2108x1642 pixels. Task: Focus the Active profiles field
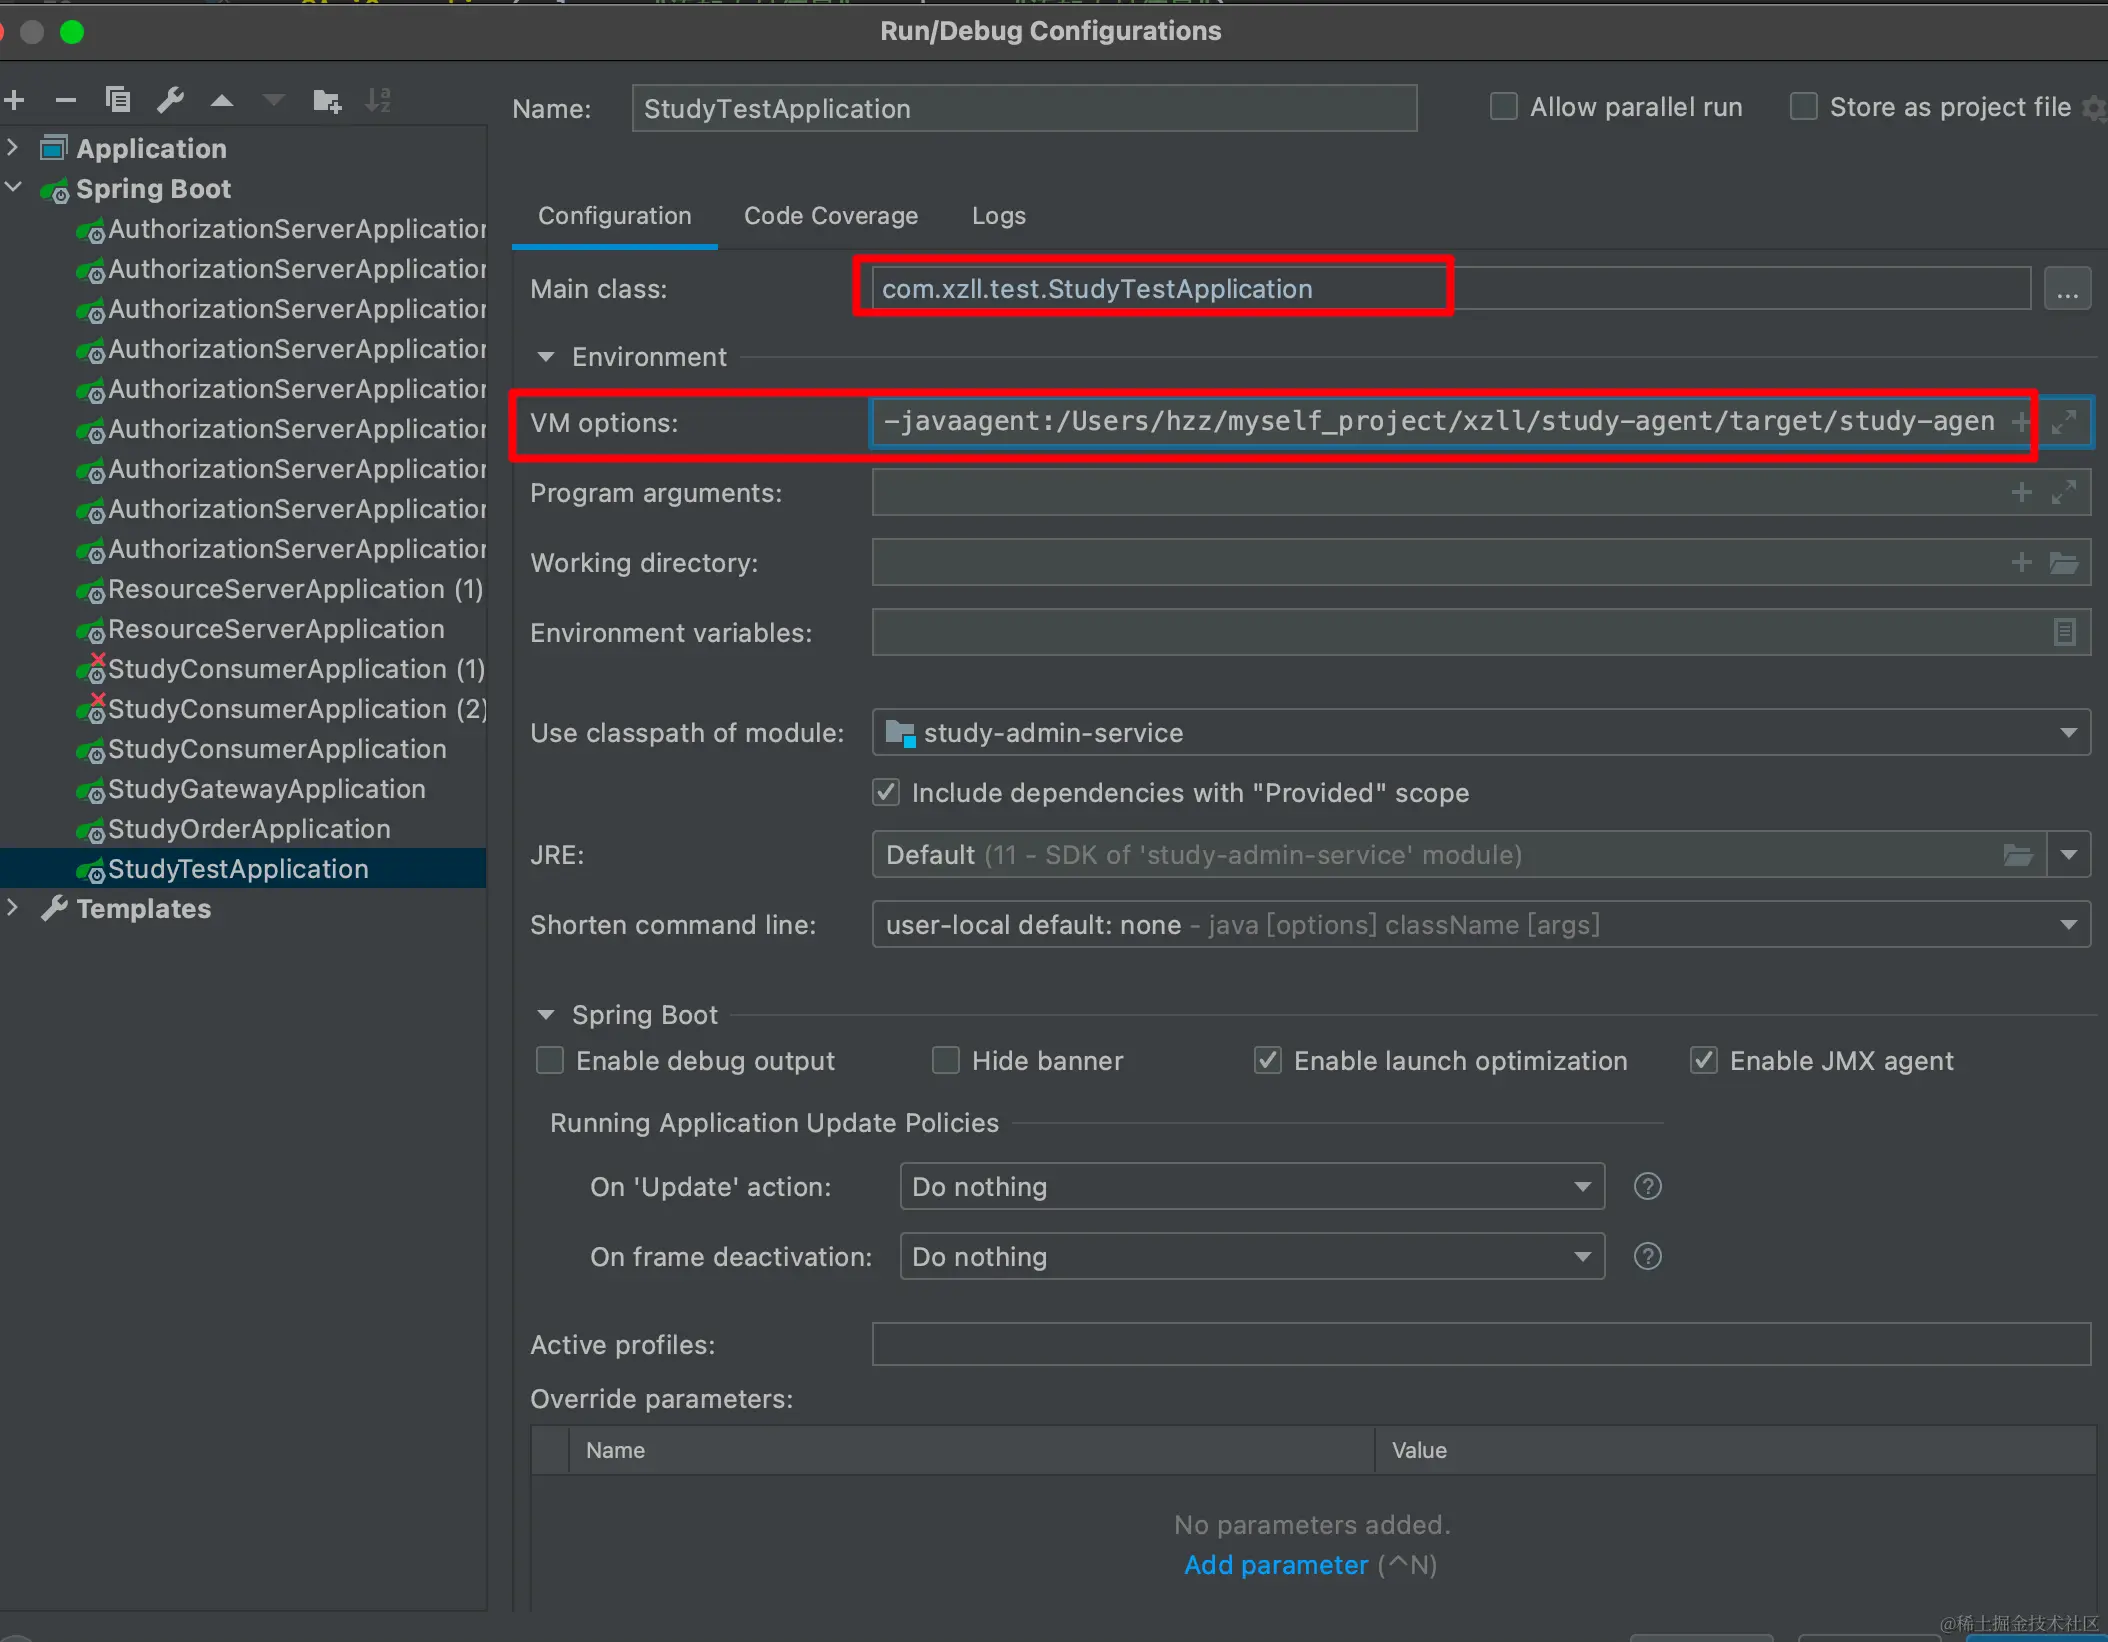coord(1481,1344)
